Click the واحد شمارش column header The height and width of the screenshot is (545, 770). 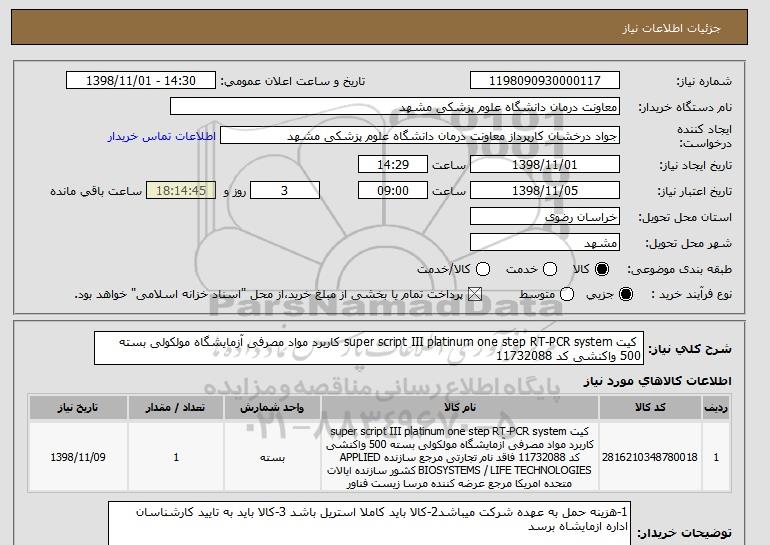(x=272, y=408)
